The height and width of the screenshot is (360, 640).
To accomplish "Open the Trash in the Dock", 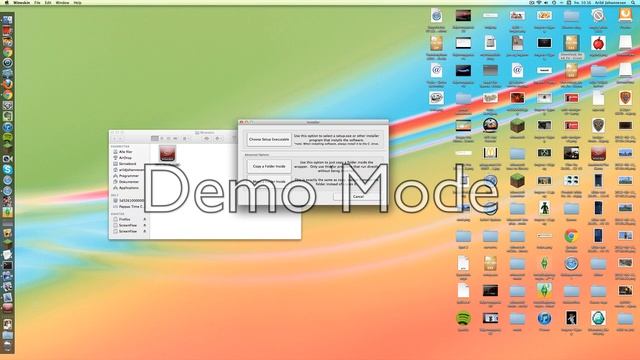I will 7,346.
